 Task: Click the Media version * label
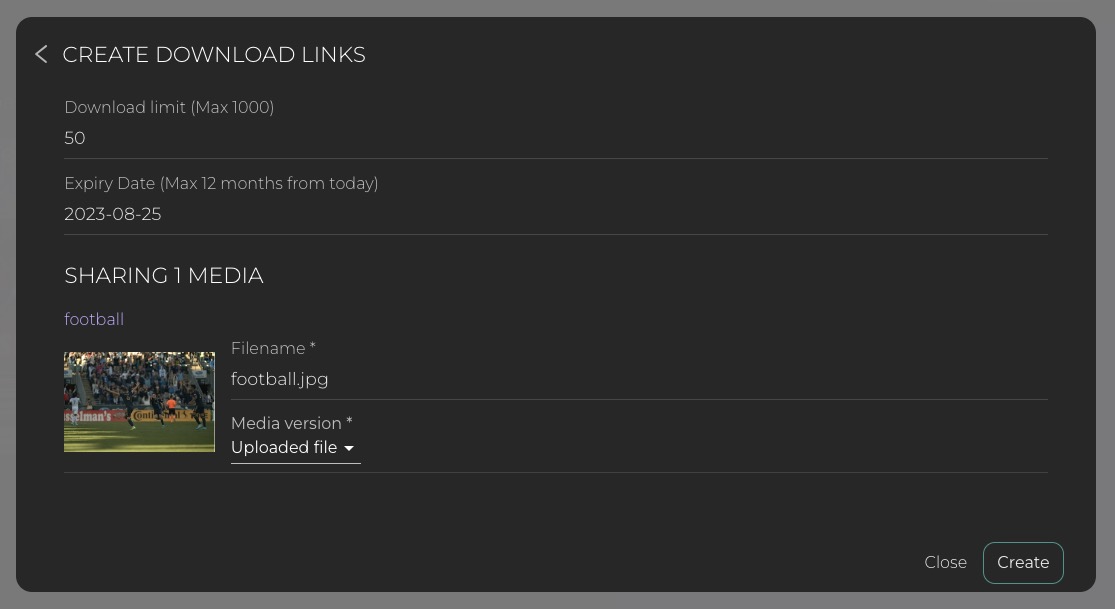pos(286,423)
